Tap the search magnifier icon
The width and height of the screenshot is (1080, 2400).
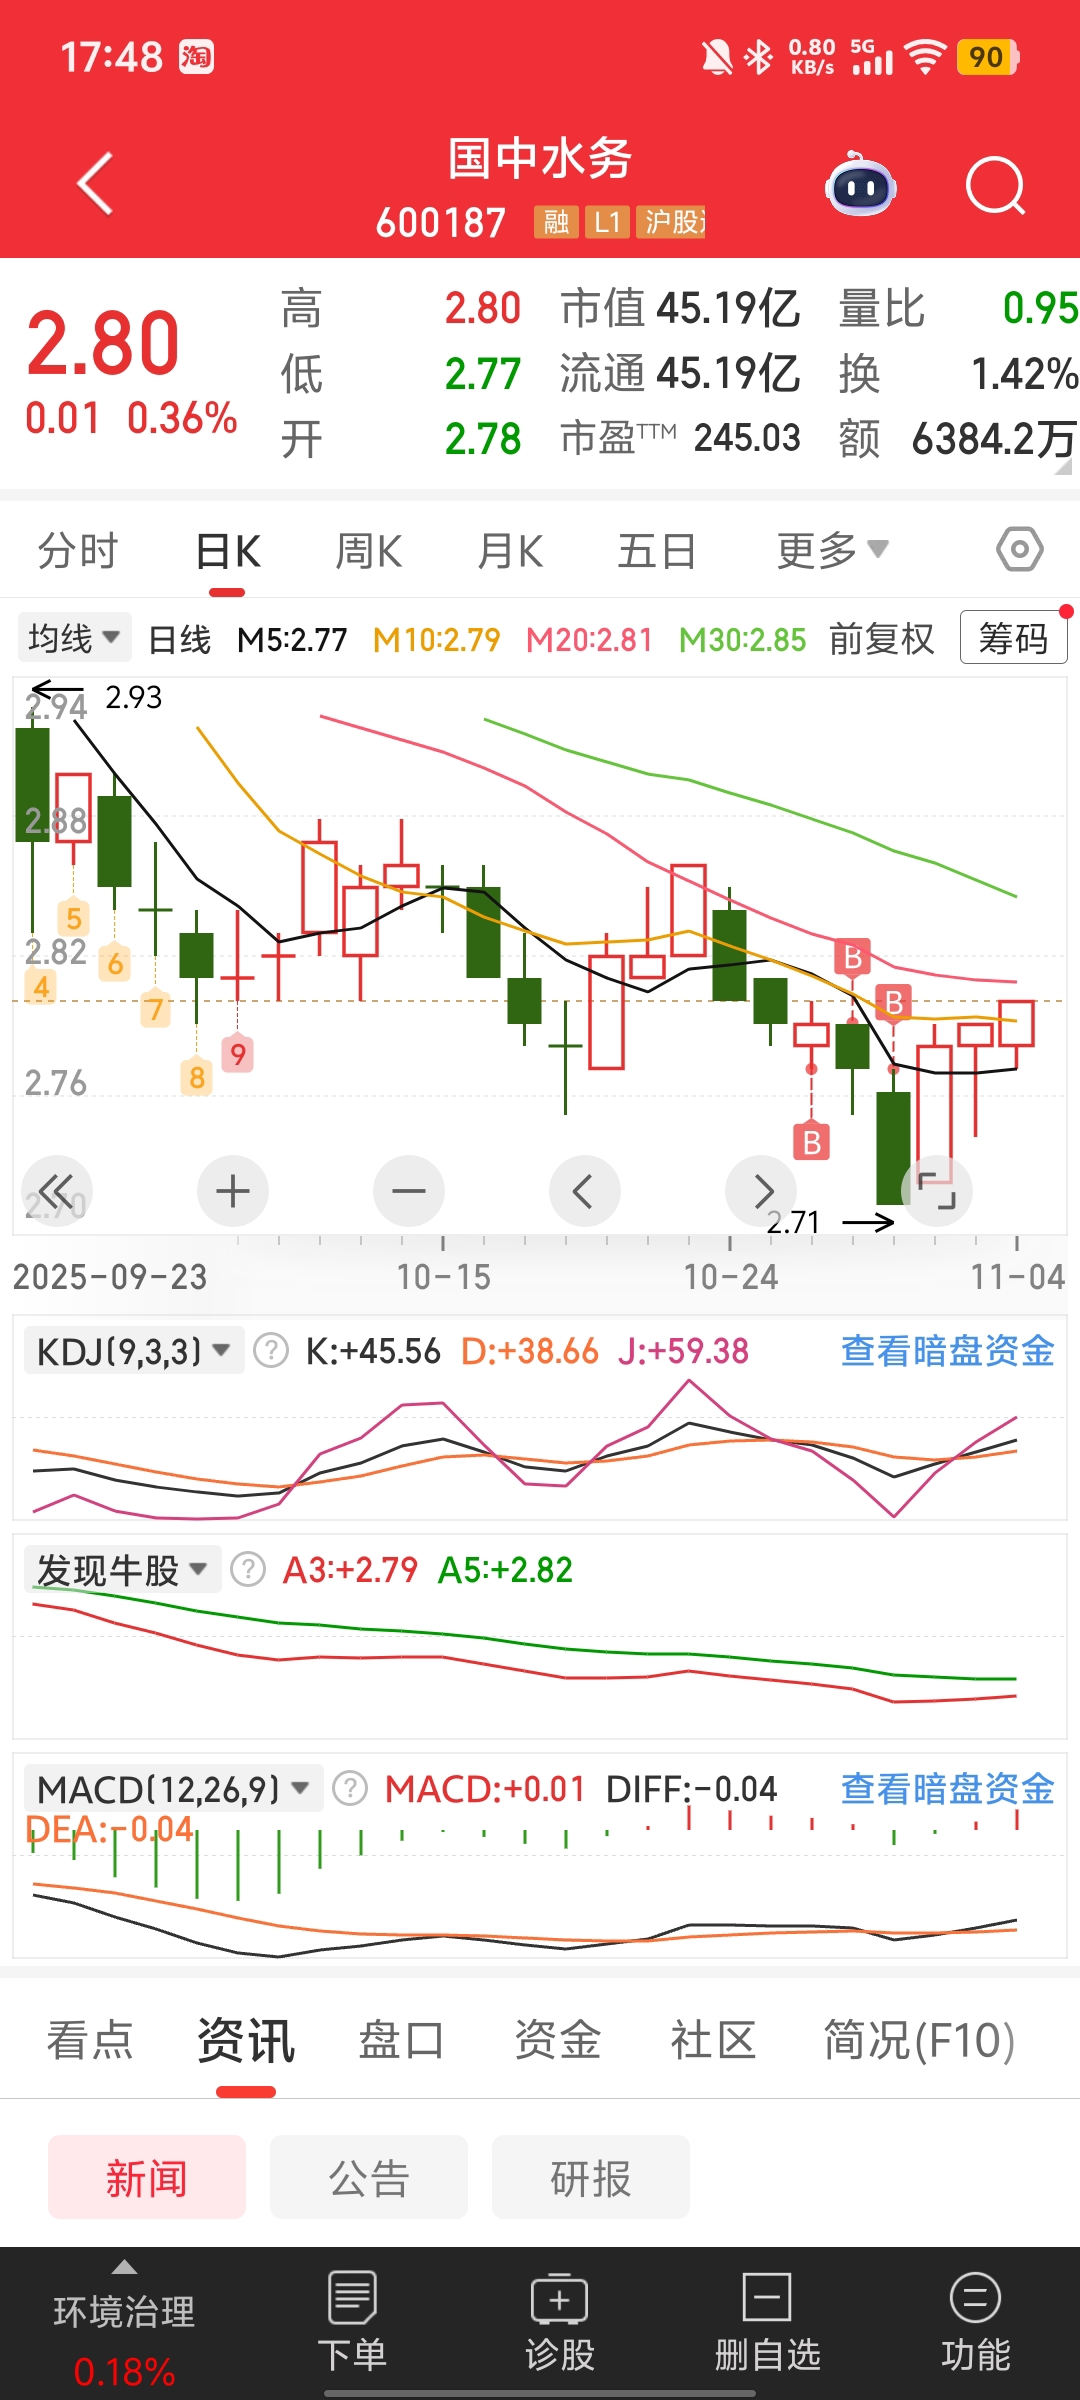coord(995,186)
